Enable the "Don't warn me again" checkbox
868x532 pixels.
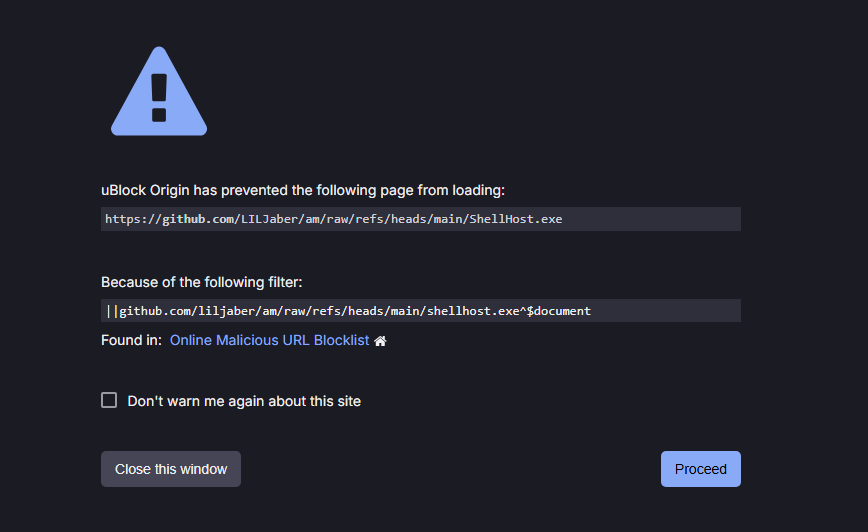click(x=109, y=400)
